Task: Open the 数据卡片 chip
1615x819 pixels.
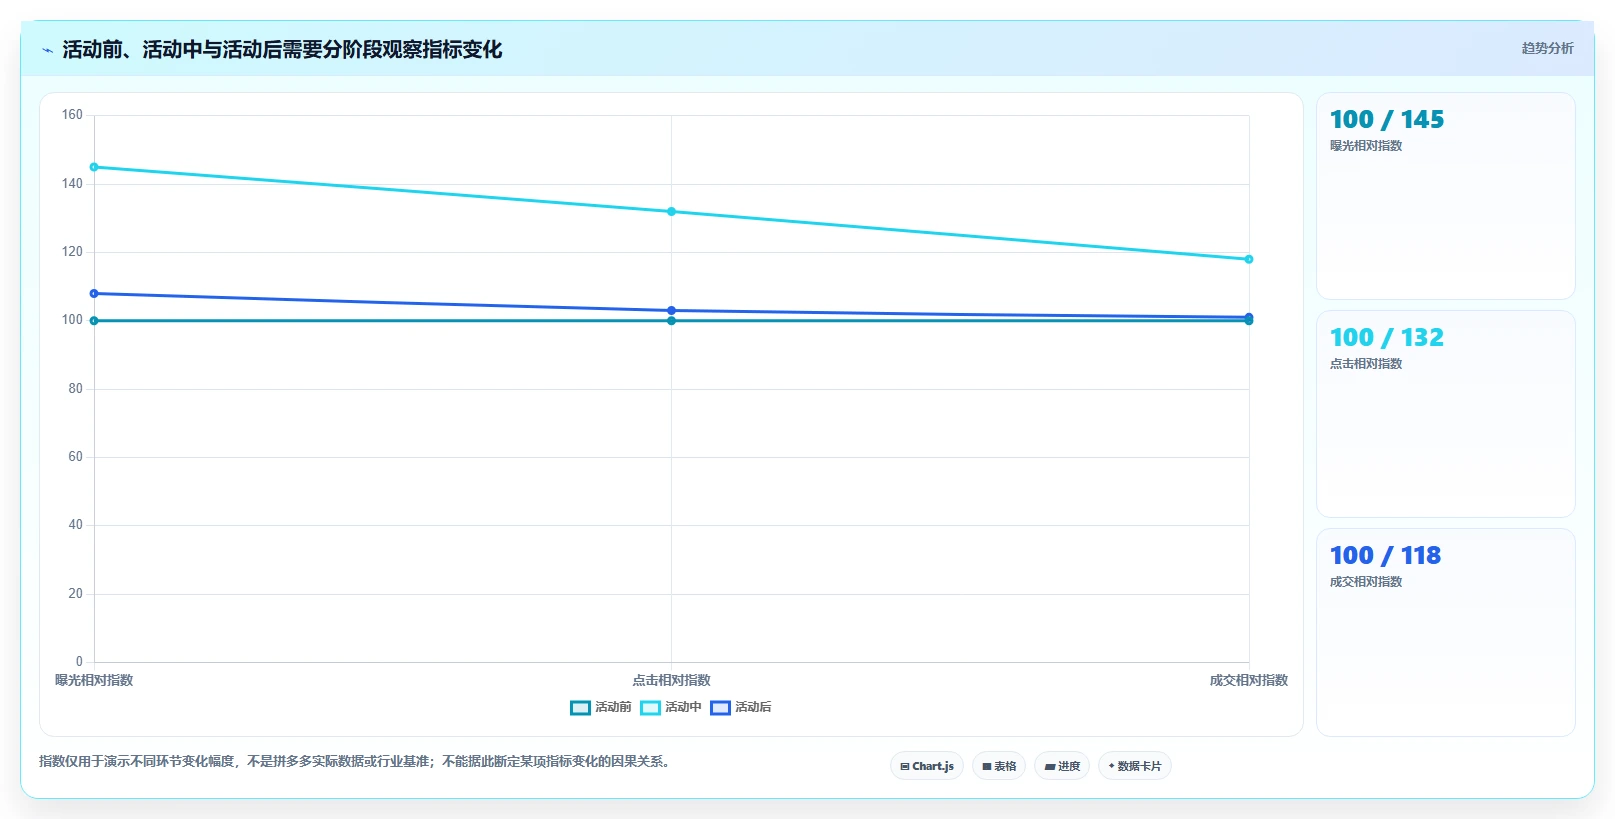Action: (x=1135, y=766)
